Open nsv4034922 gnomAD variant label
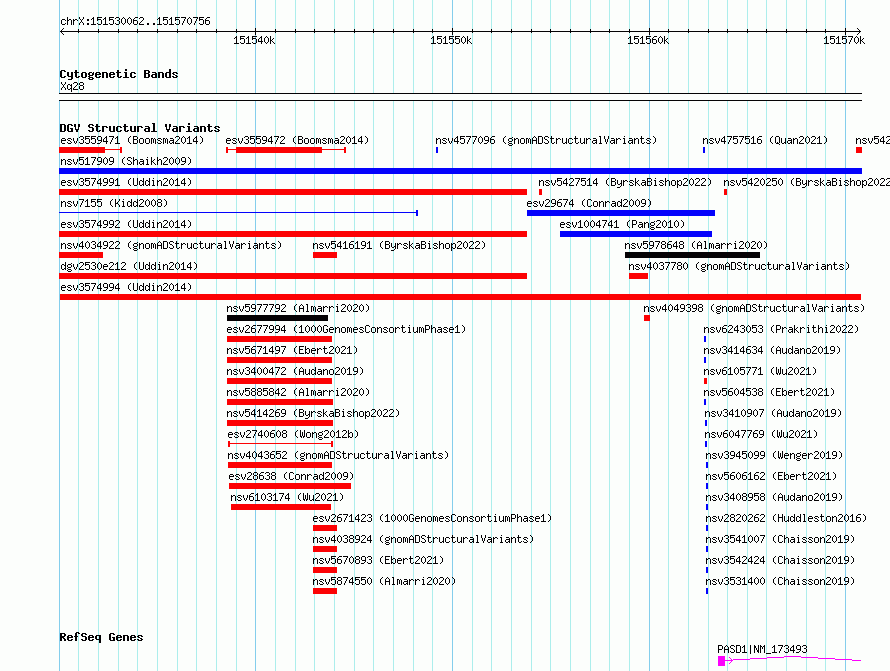 pos(171,245)
